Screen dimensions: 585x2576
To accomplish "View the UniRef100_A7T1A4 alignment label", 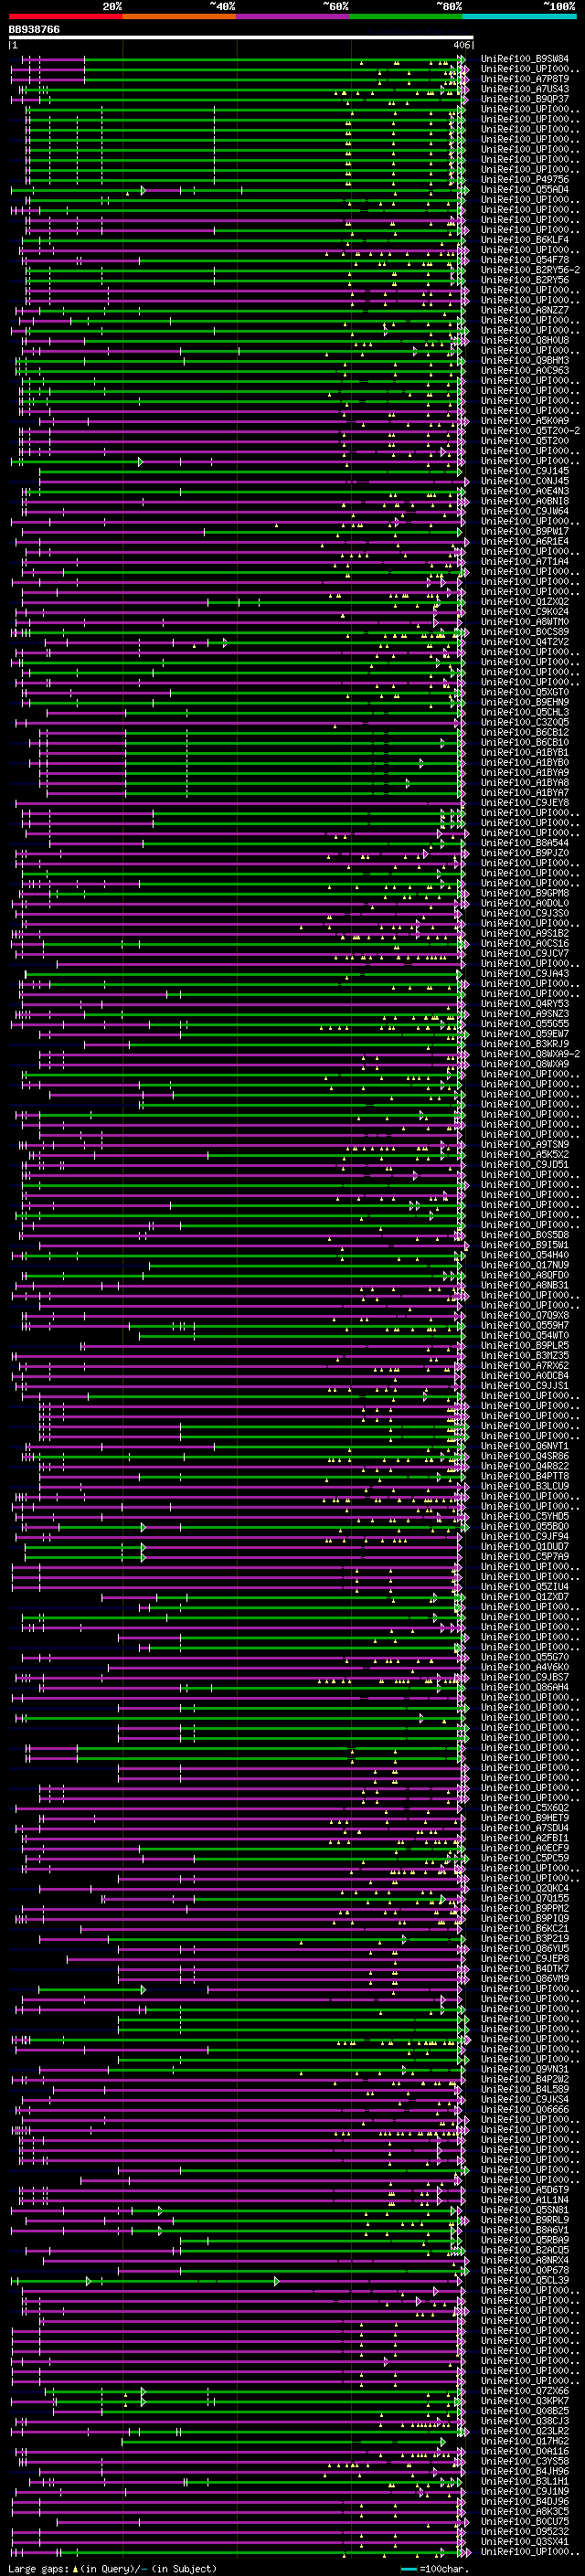I will pos(525,561).
